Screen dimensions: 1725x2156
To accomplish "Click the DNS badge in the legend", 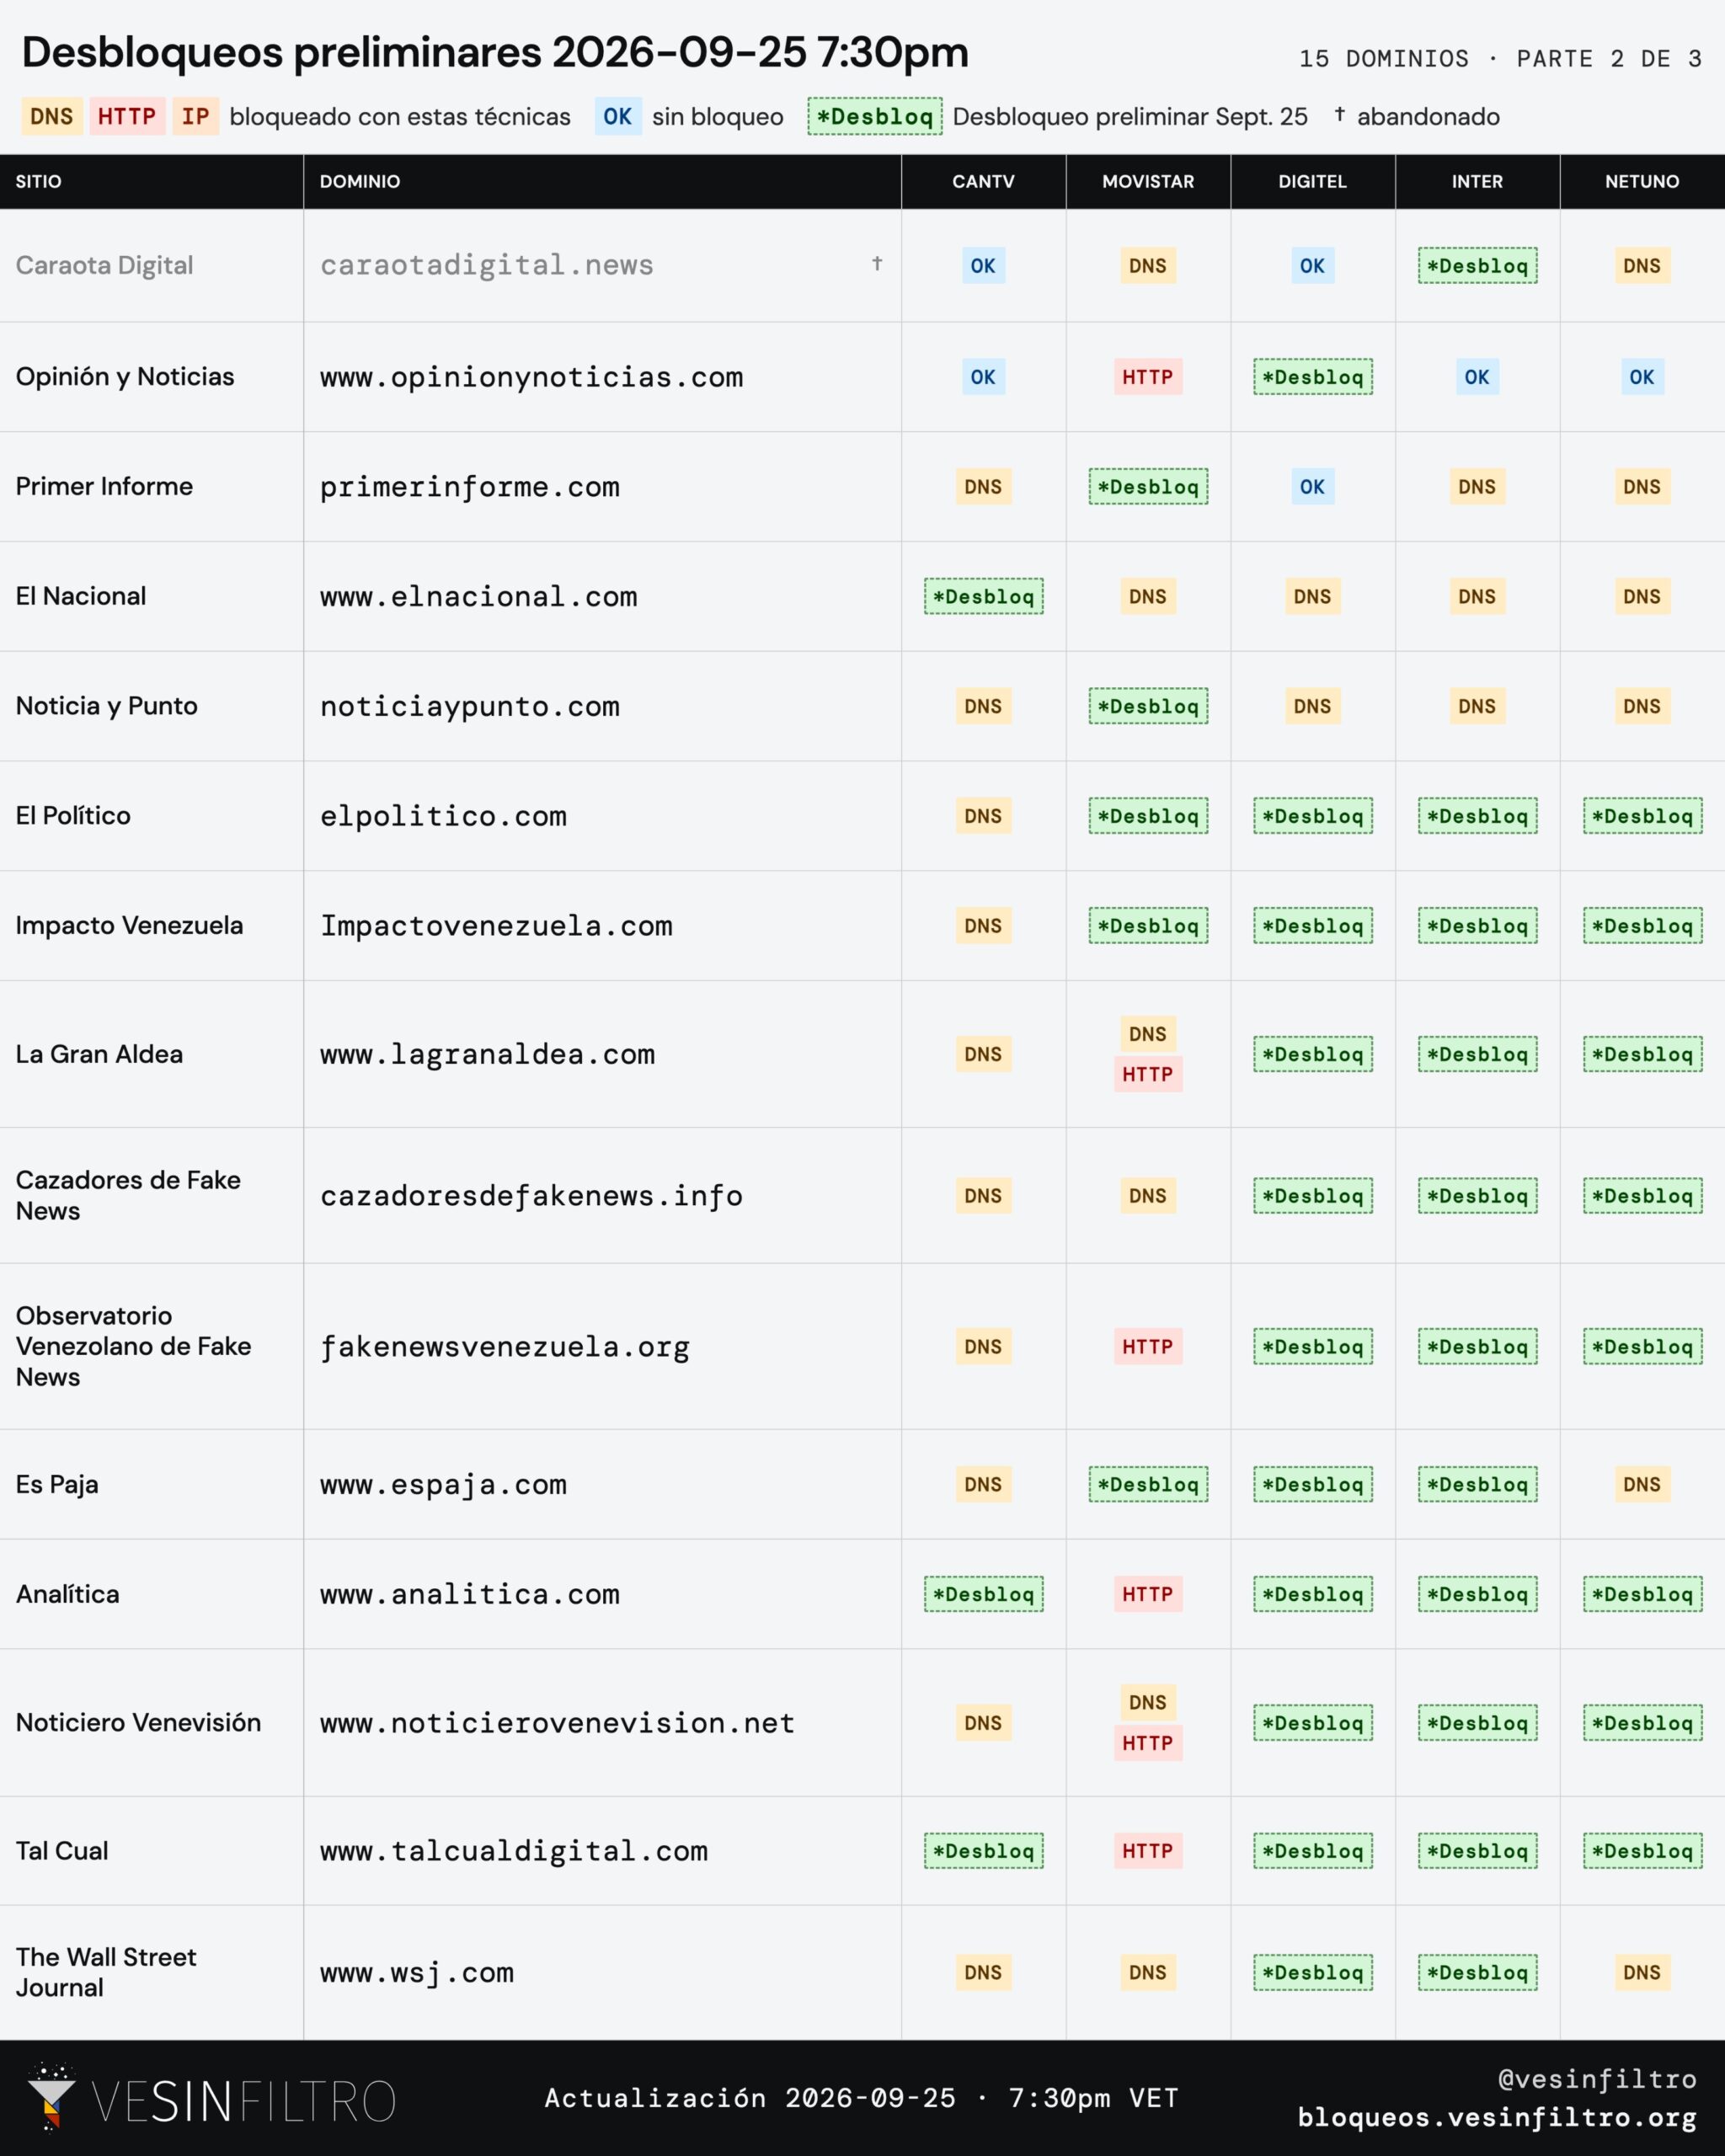I will (x=52, y=116).
